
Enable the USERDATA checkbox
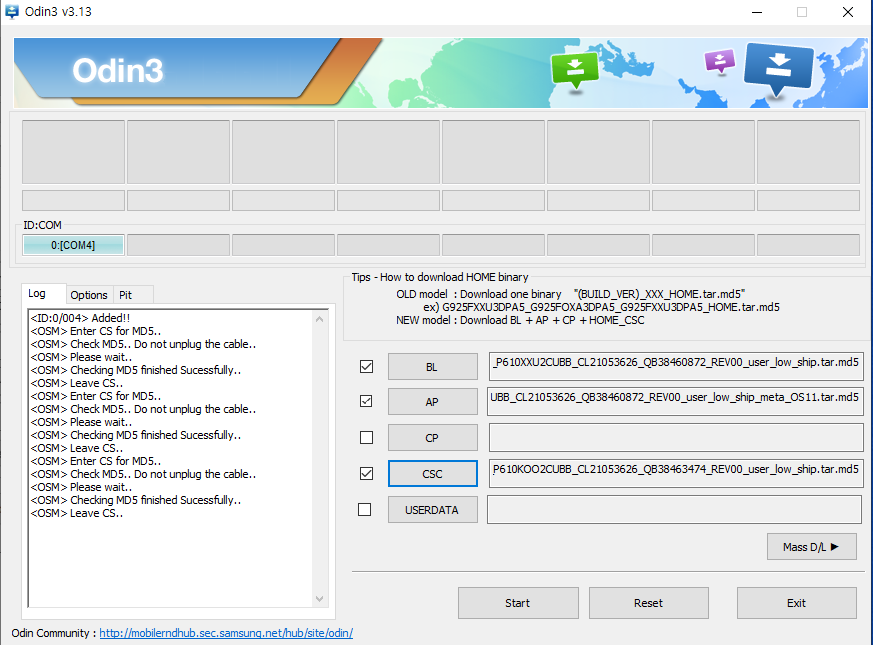tap(365, 510)
